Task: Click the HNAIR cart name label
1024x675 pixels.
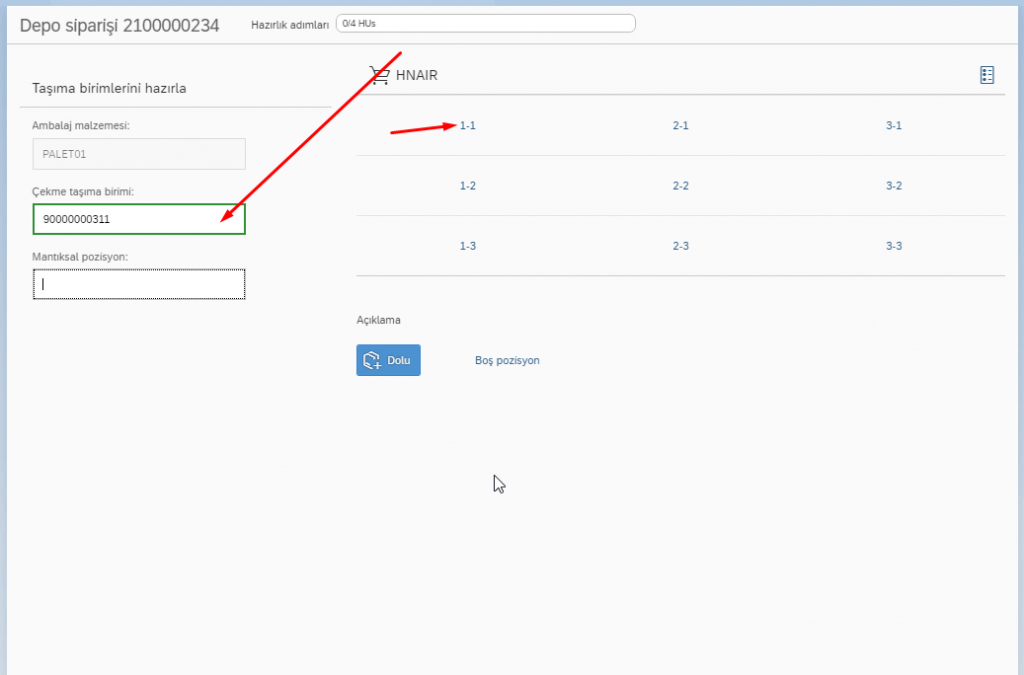Action: 417,75
